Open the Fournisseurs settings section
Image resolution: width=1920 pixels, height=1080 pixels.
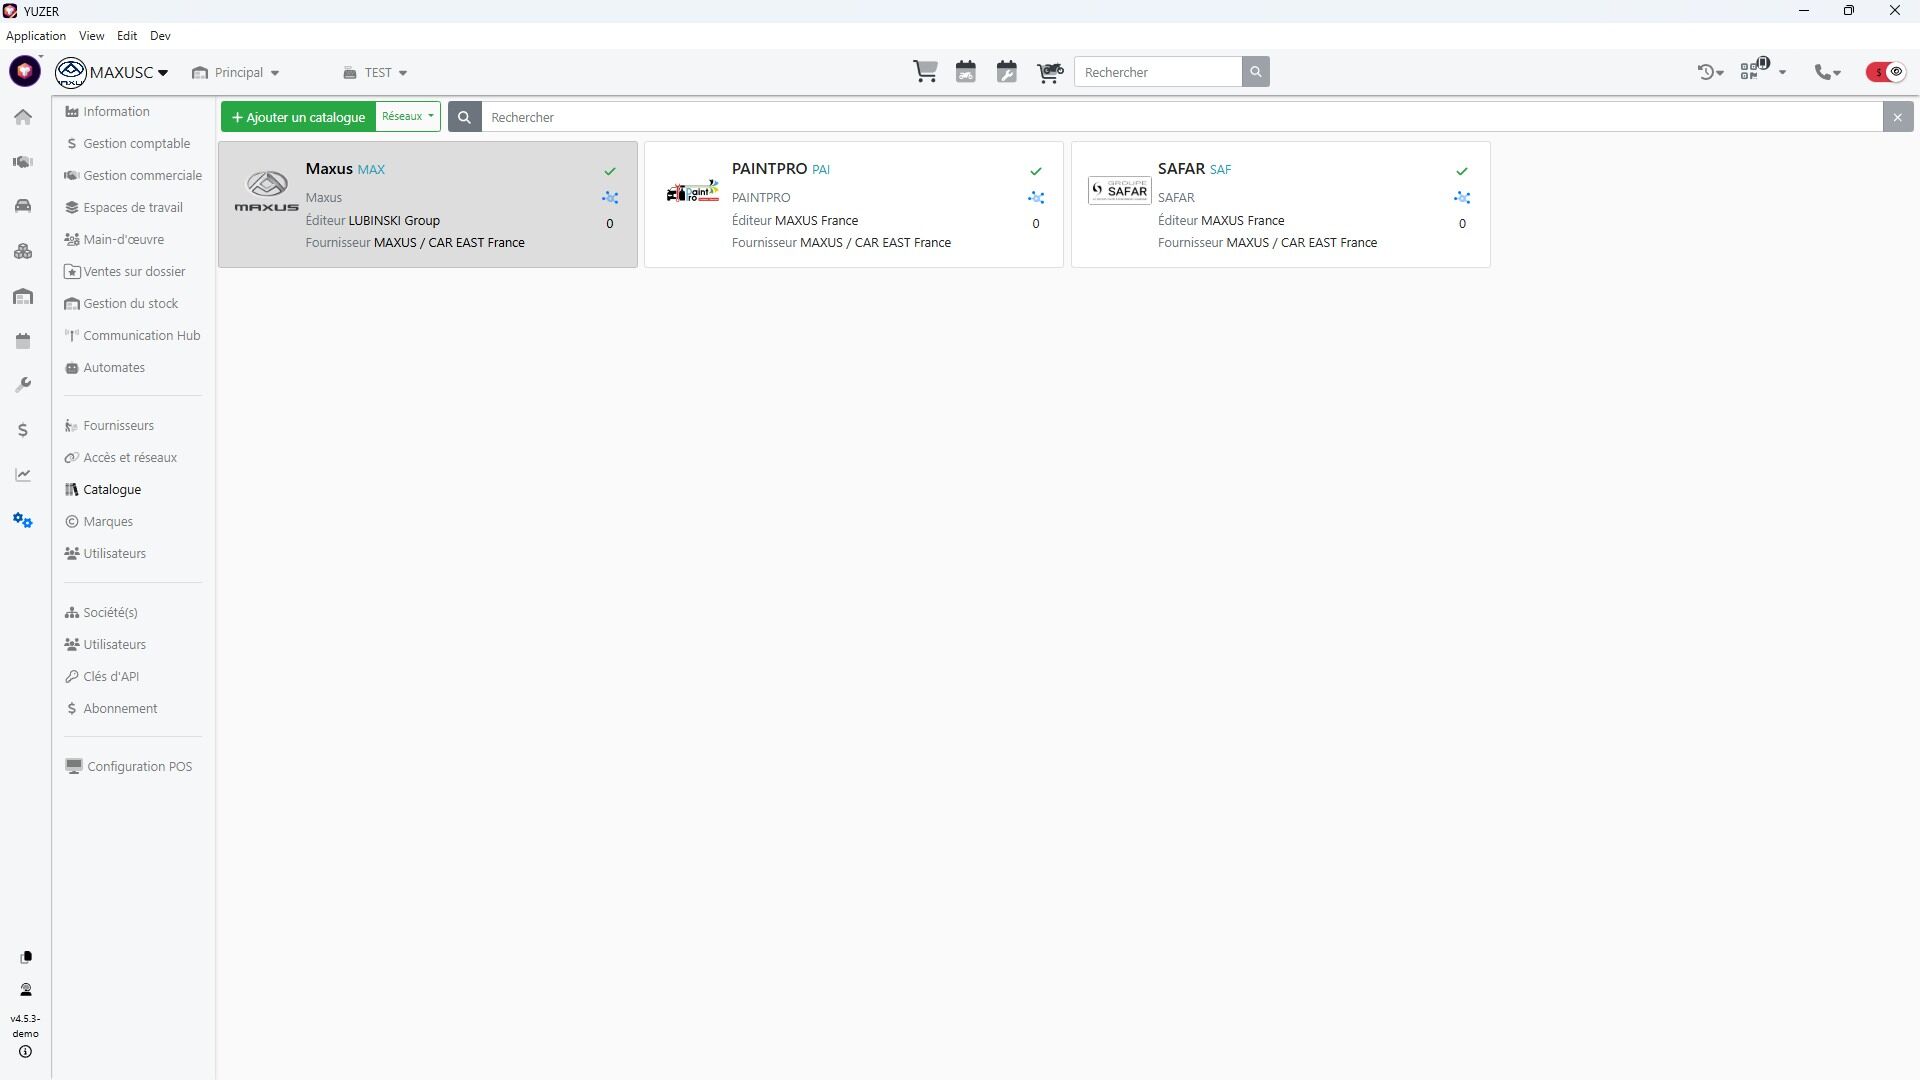click(x=118, y=426)
